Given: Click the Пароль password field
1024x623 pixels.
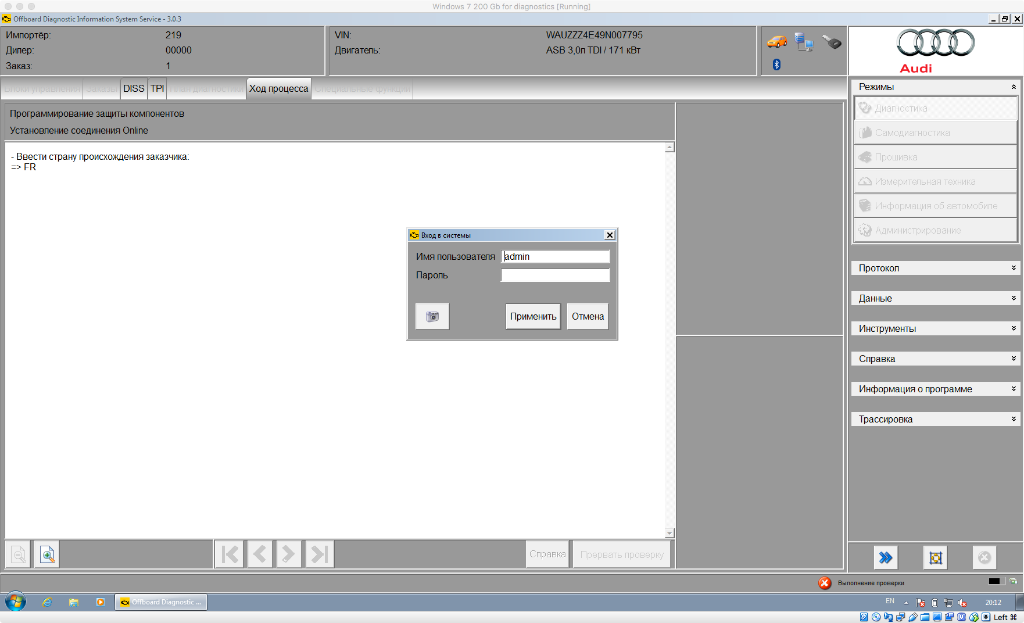Looking at the screenshot, I should [555, 275].
